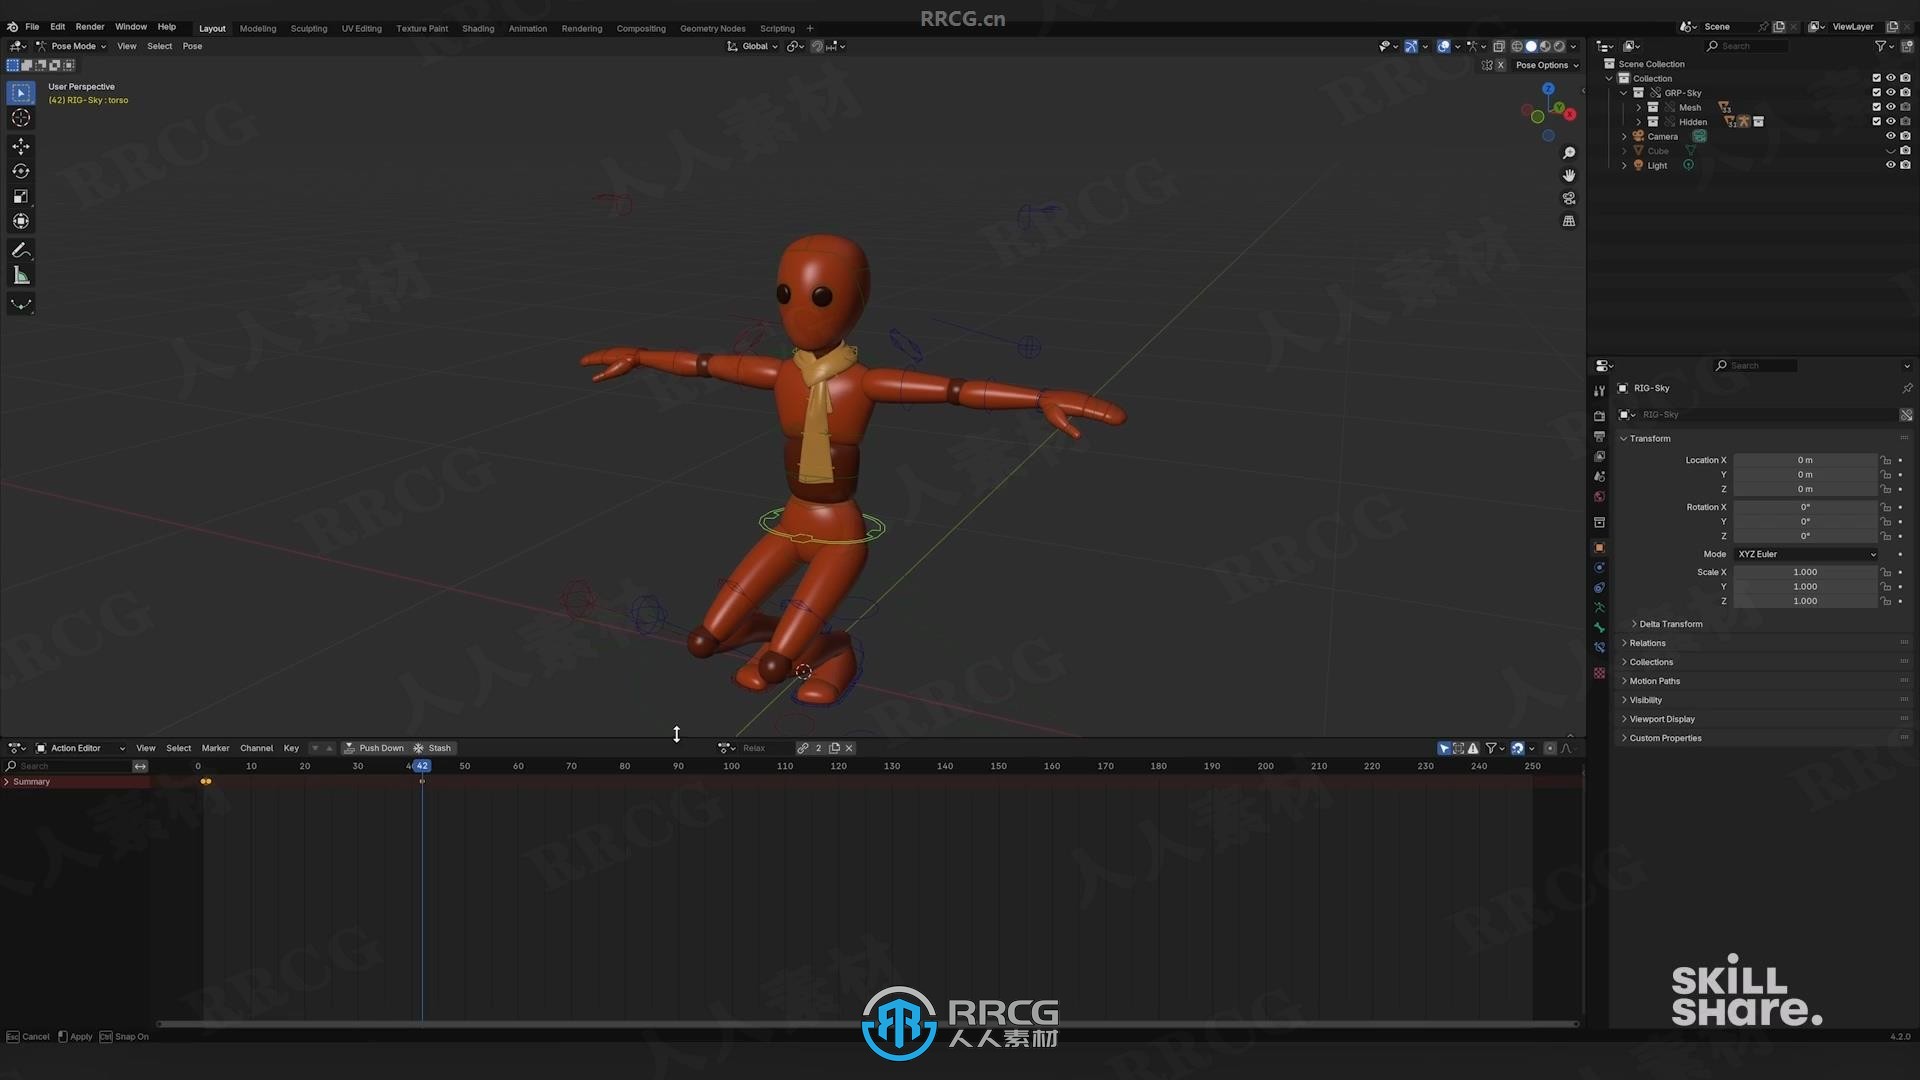Click the current frame 42 marker
Screen dimensions: 1920x1080
(x=422, y=766)
